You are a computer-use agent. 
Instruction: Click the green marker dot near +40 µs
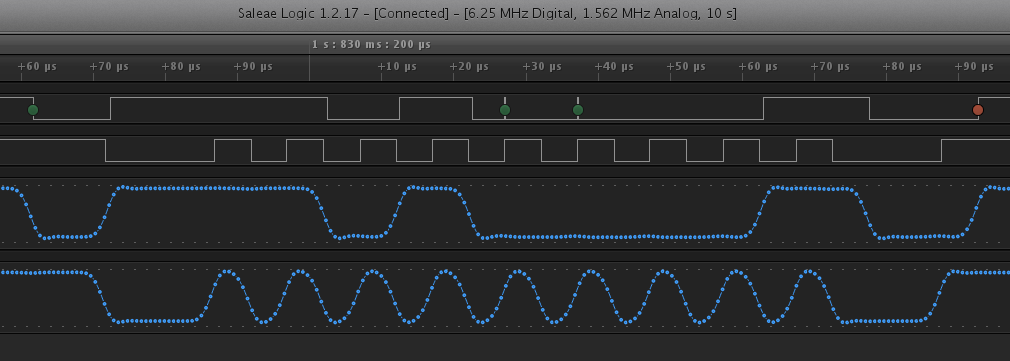pyautogui.click(x=578, y=110)
